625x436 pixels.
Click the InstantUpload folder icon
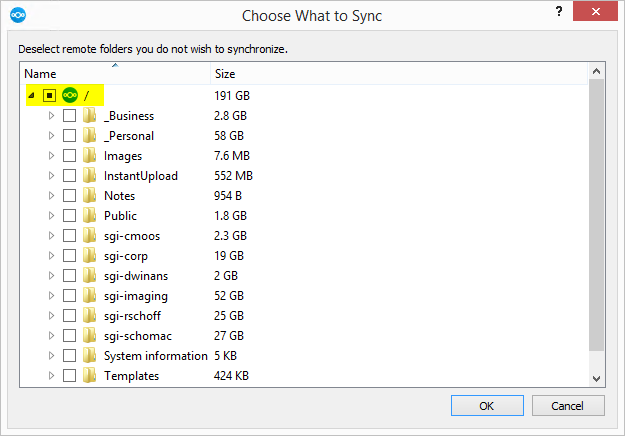(90, 175)
